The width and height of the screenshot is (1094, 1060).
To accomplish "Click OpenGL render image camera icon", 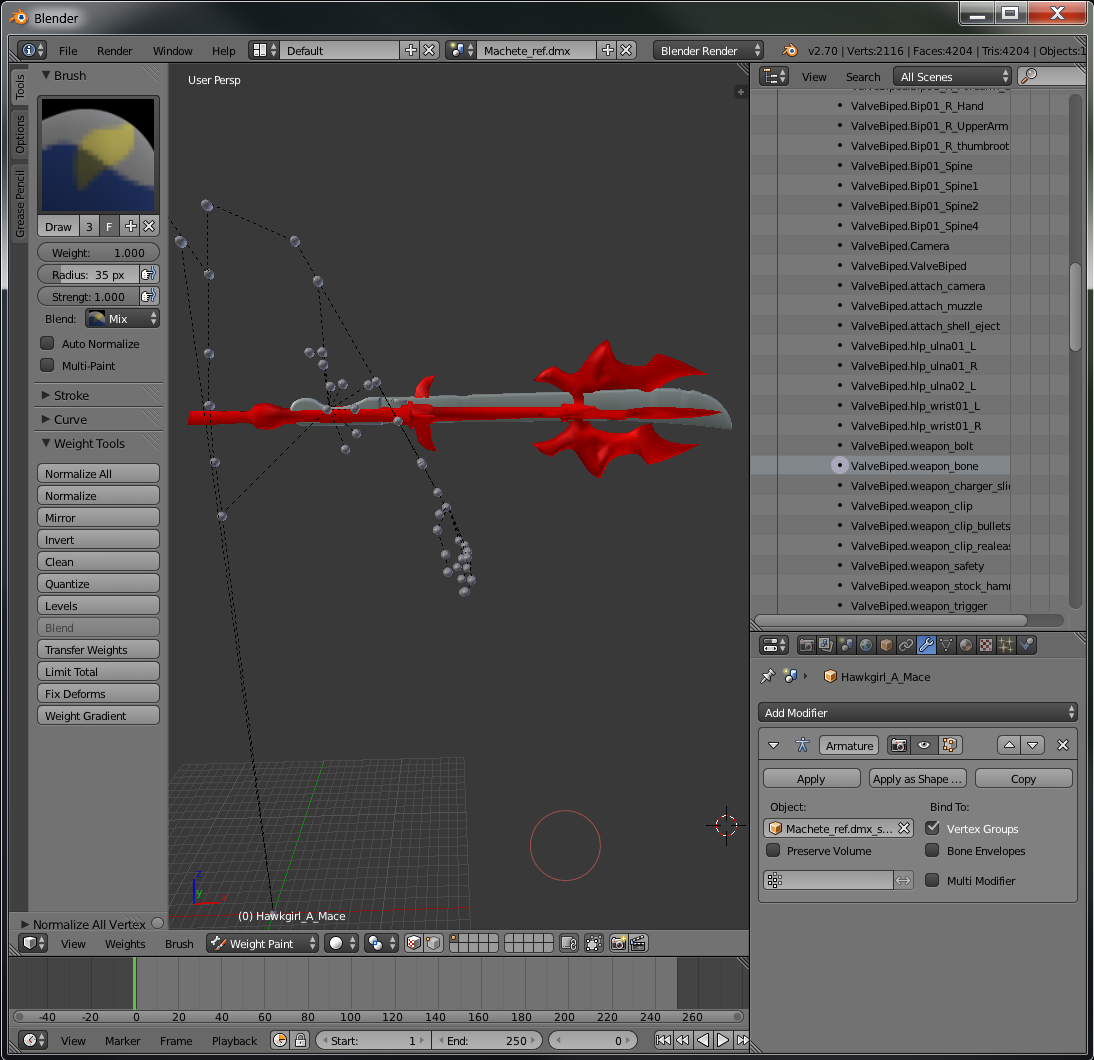I will pyautogui.click(x=618, y=943).
